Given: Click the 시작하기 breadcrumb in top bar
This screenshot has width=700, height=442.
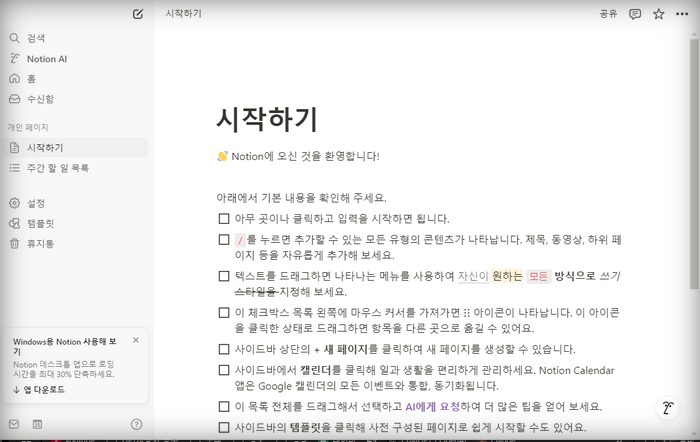Looking at the screenshot, I should (x=183, y=14).
